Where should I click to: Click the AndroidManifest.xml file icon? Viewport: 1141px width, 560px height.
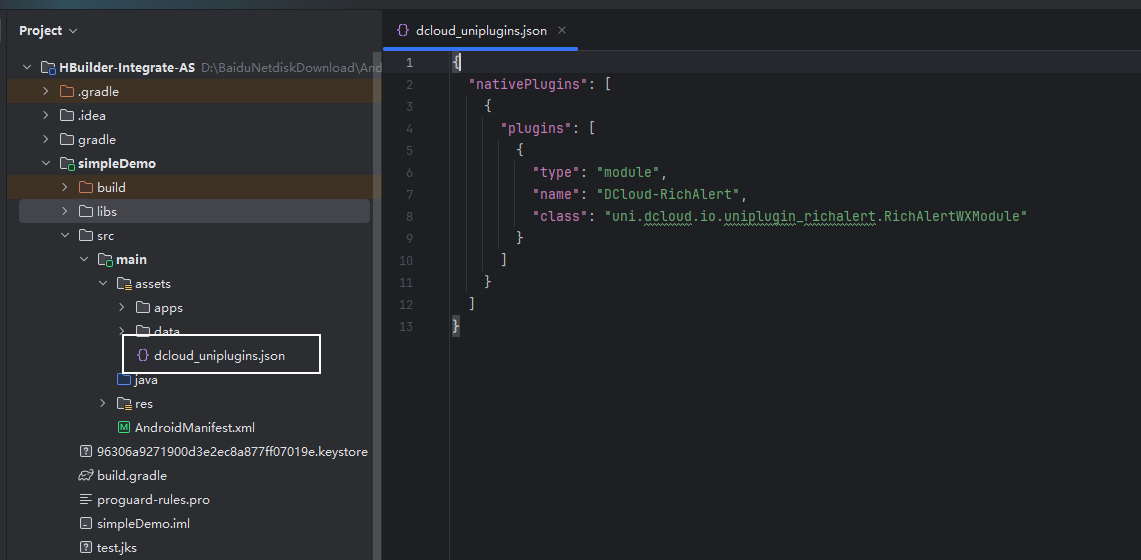124,428
